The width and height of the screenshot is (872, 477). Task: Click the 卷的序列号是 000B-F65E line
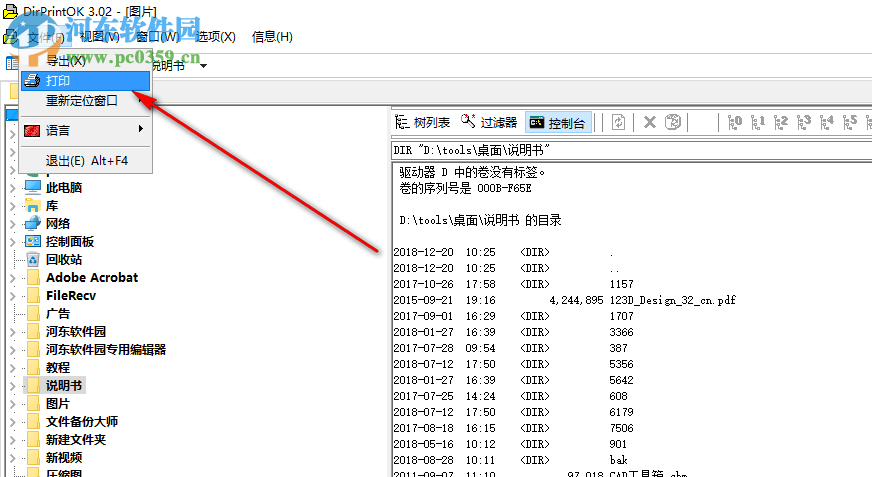(x=465, y=188)
